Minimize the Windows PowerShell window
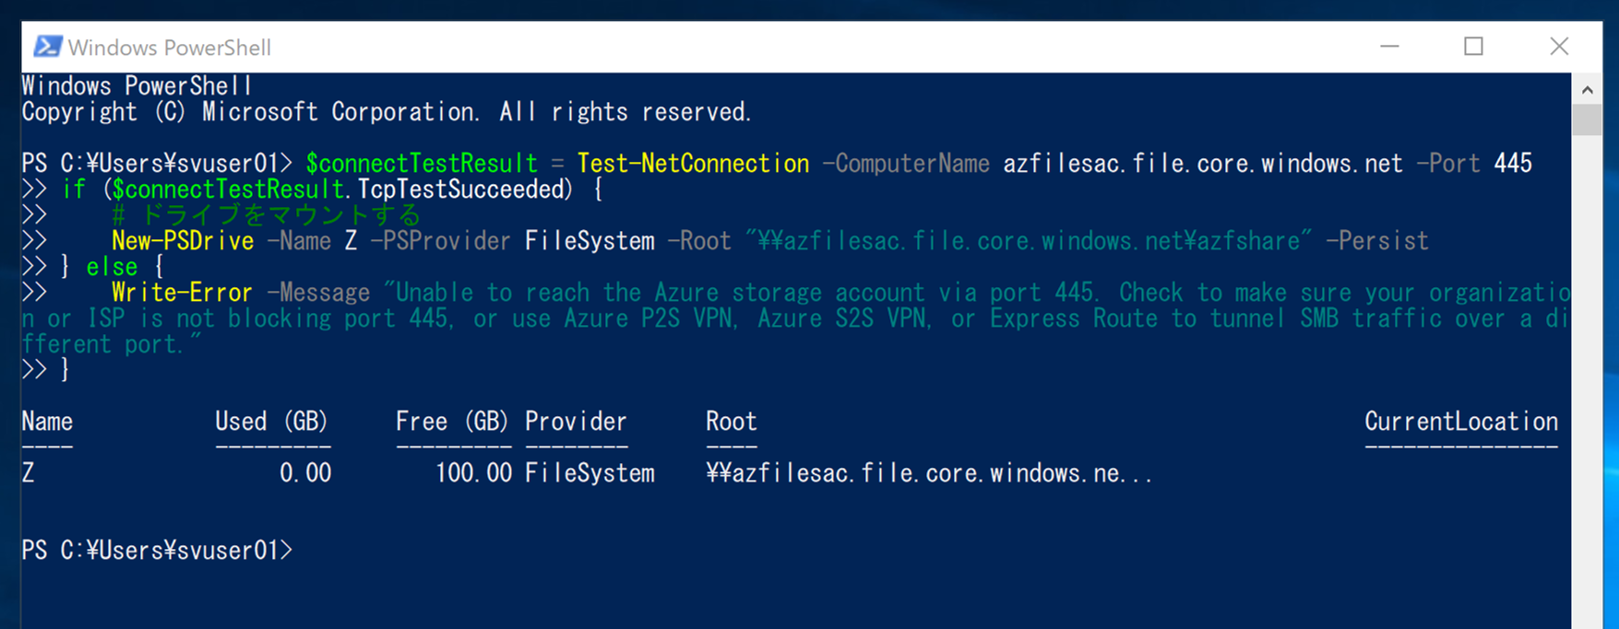The height and width of the screenshot is (629, 1619). click(x=1389, y=46)
